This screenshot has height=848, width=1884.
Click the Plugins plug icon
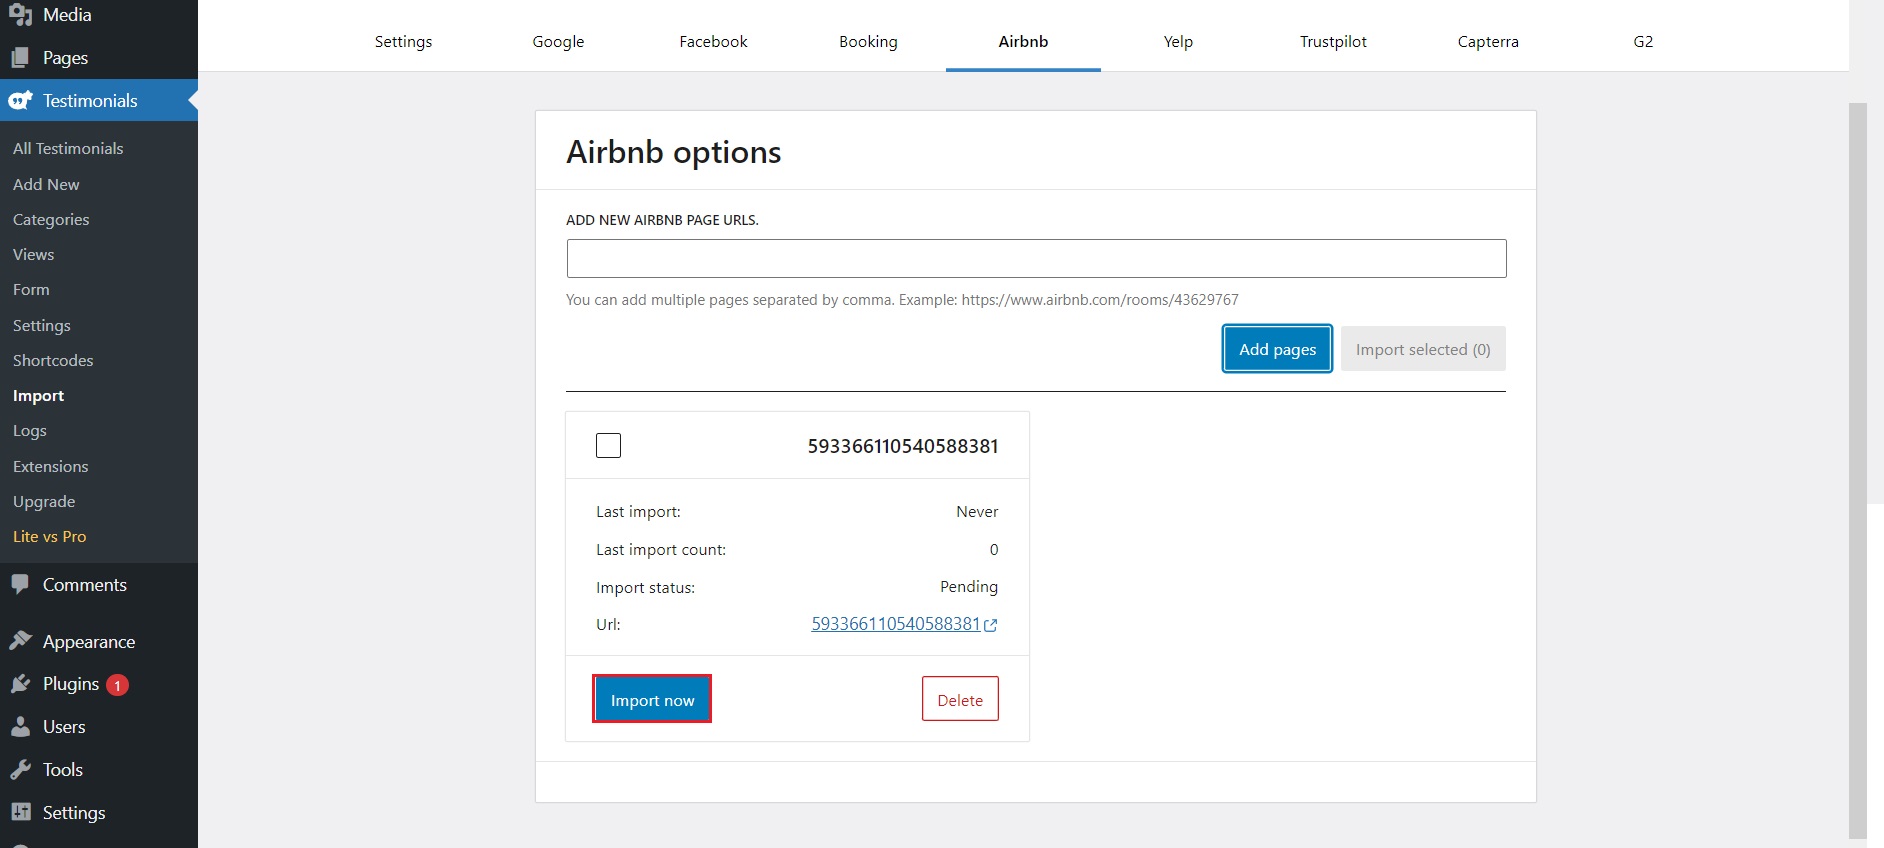(x=20, y=684)
